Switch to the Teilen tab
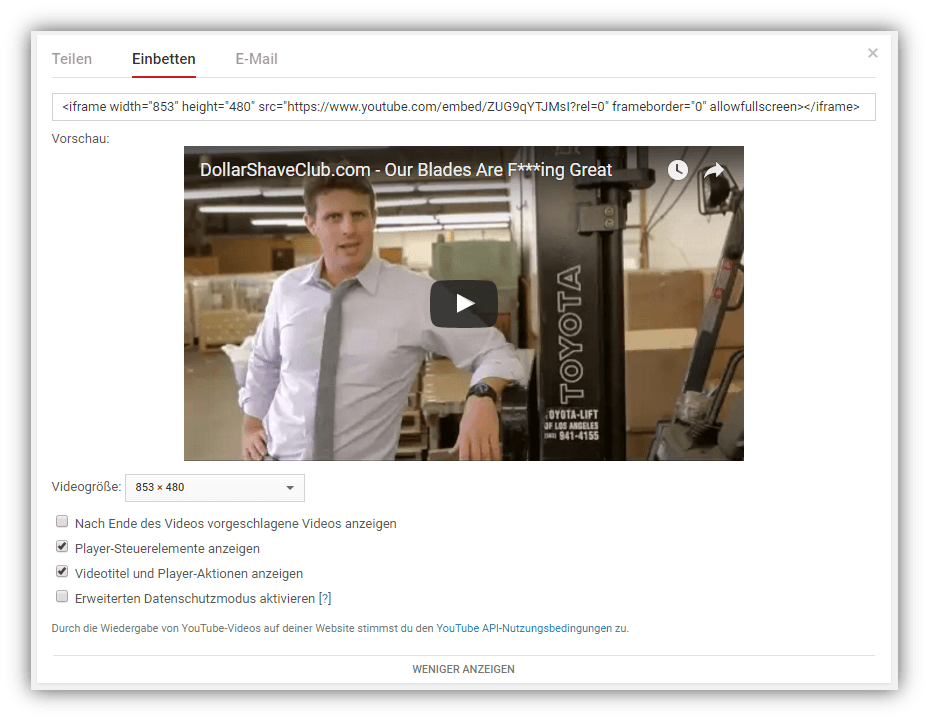 [x=71, y=59]
